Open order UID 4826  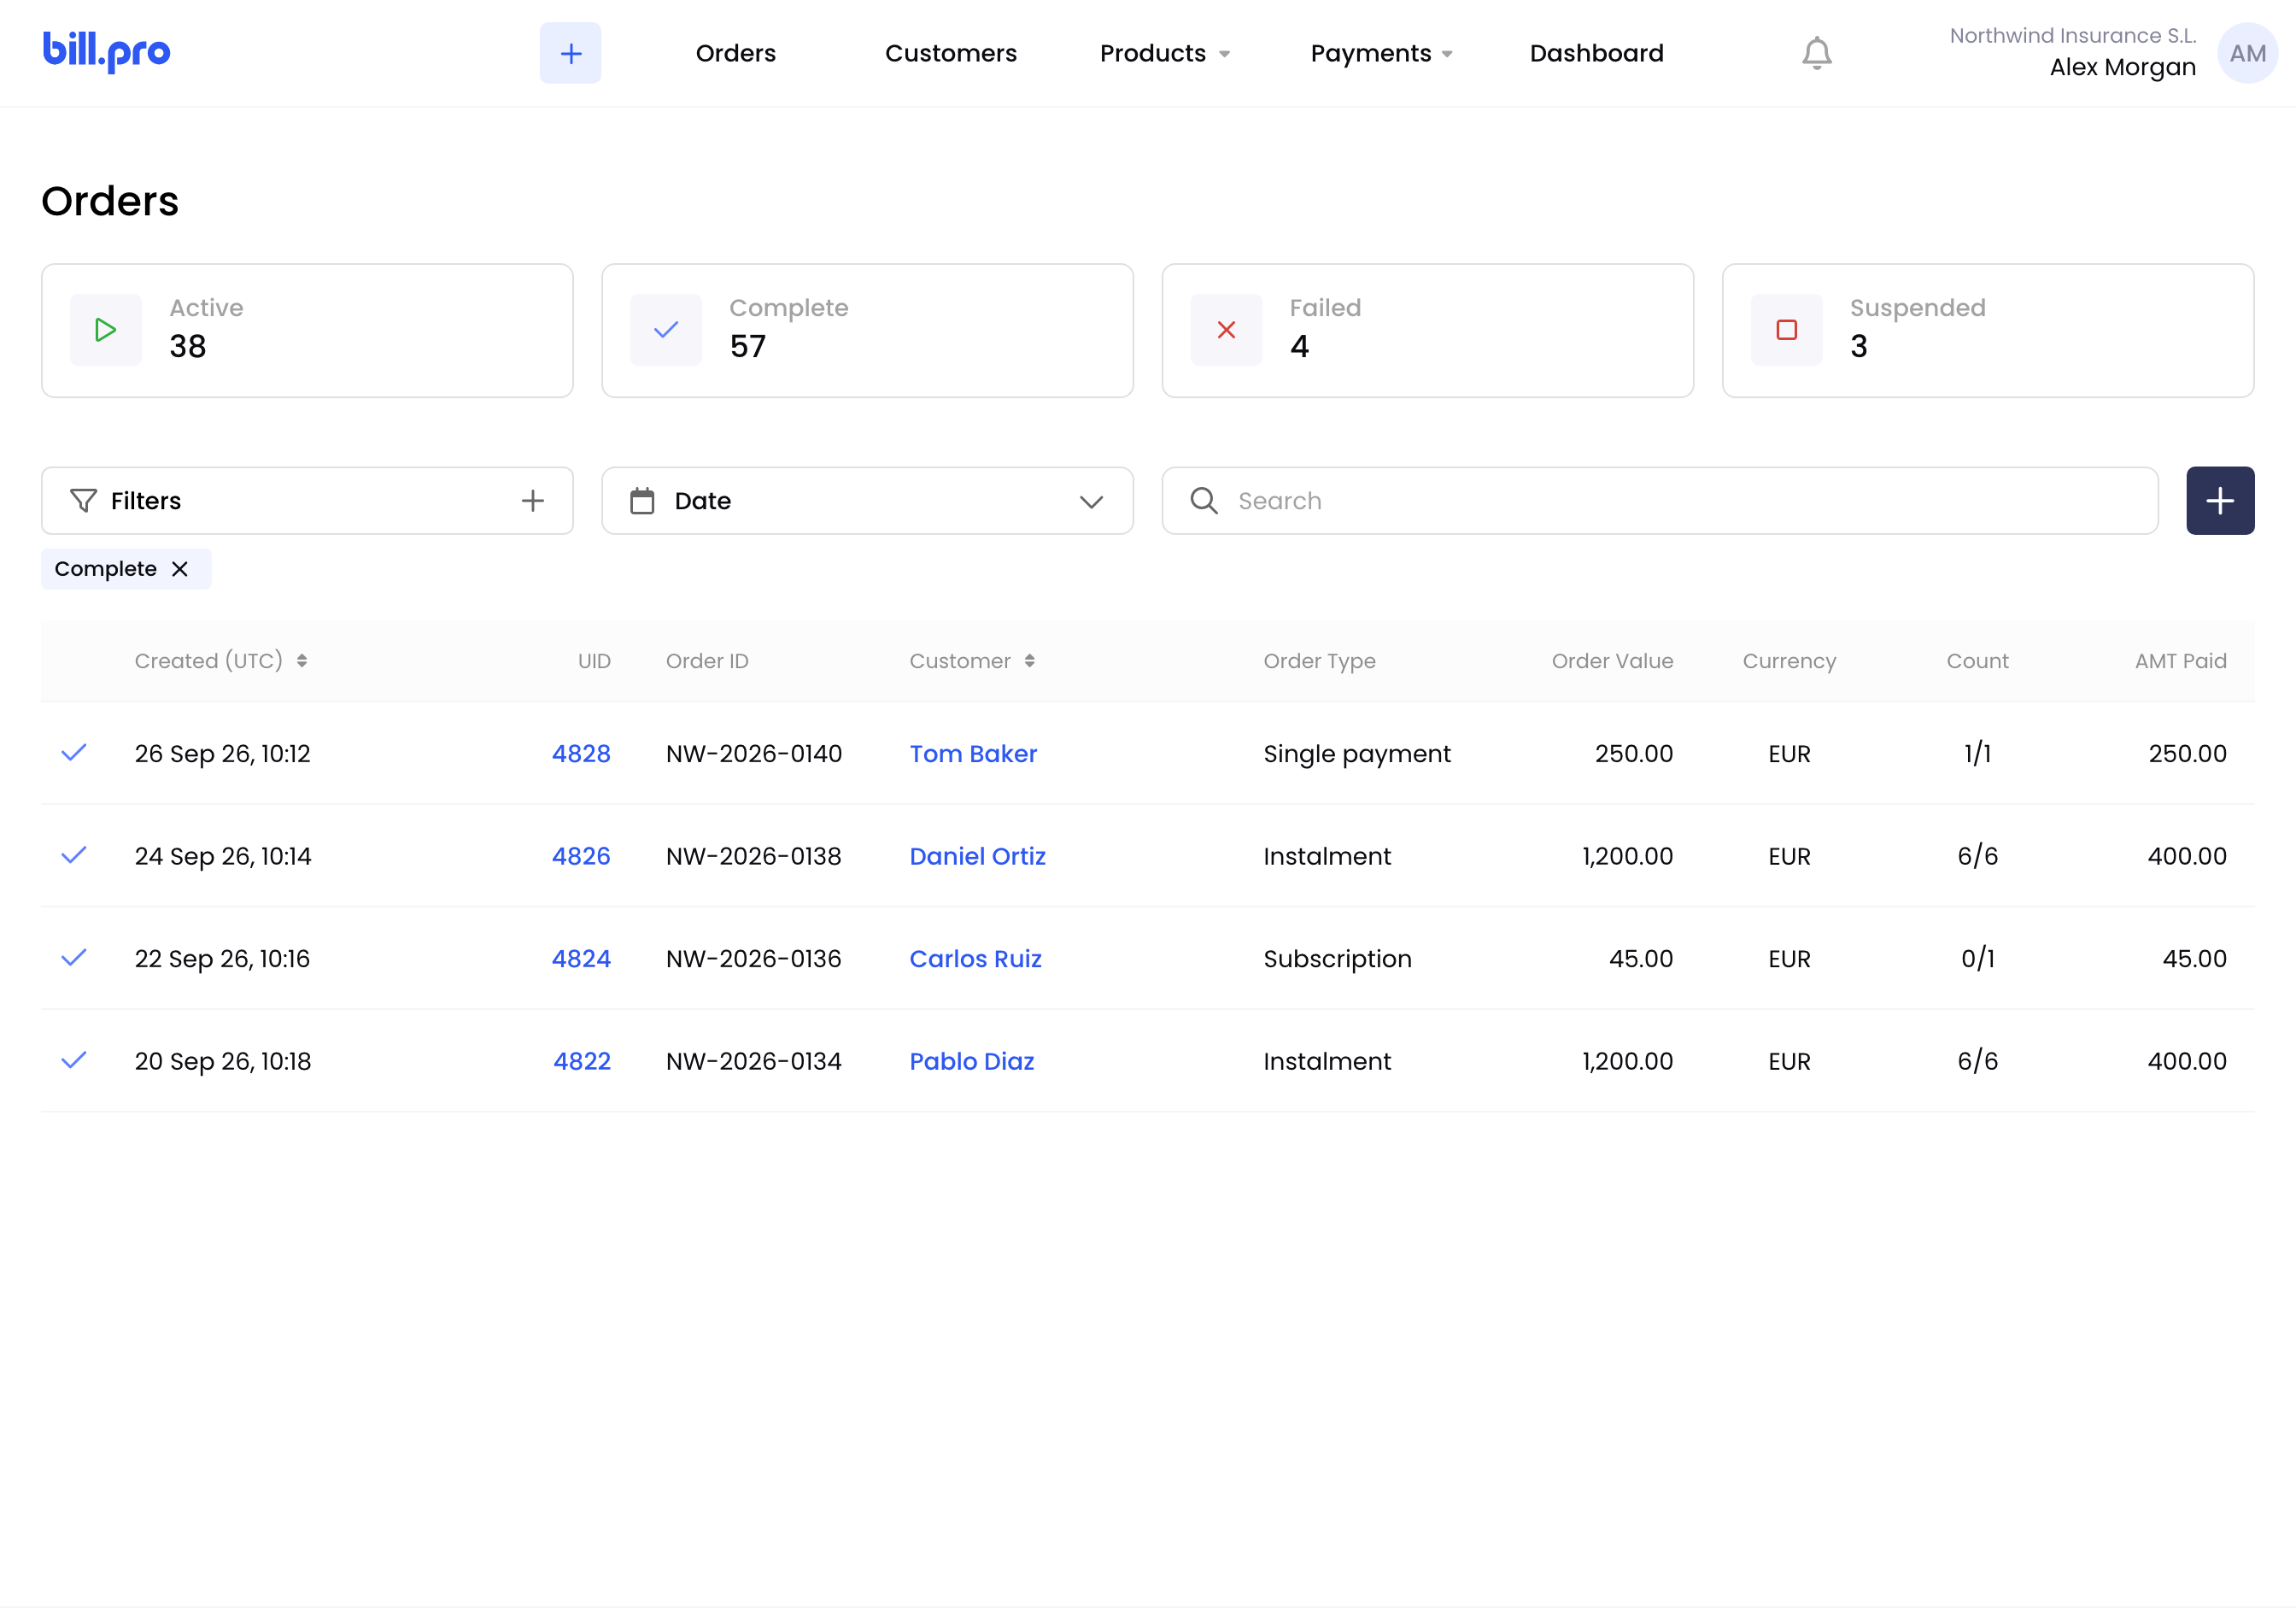click(581, 856)
